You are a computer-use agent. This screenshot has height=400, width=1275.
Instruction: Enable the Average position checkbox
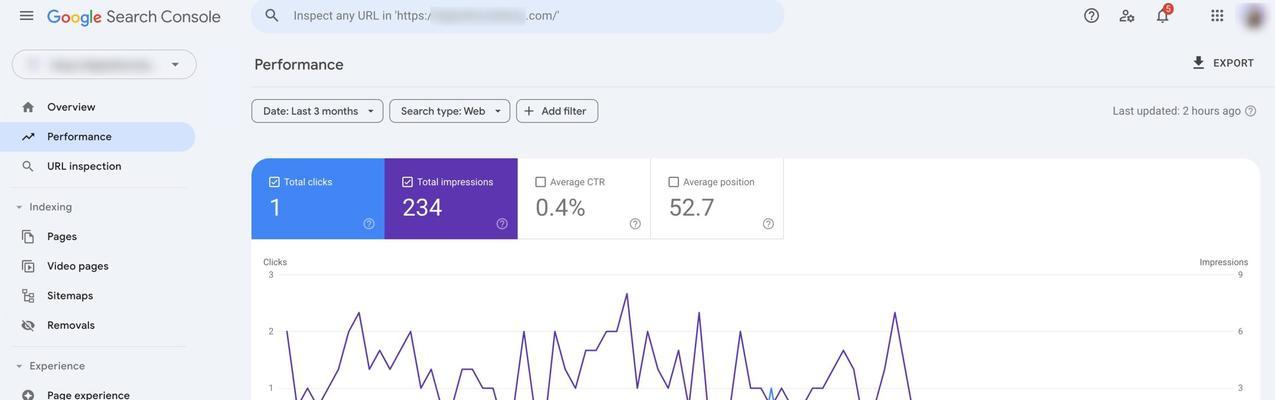pos(674,182)
